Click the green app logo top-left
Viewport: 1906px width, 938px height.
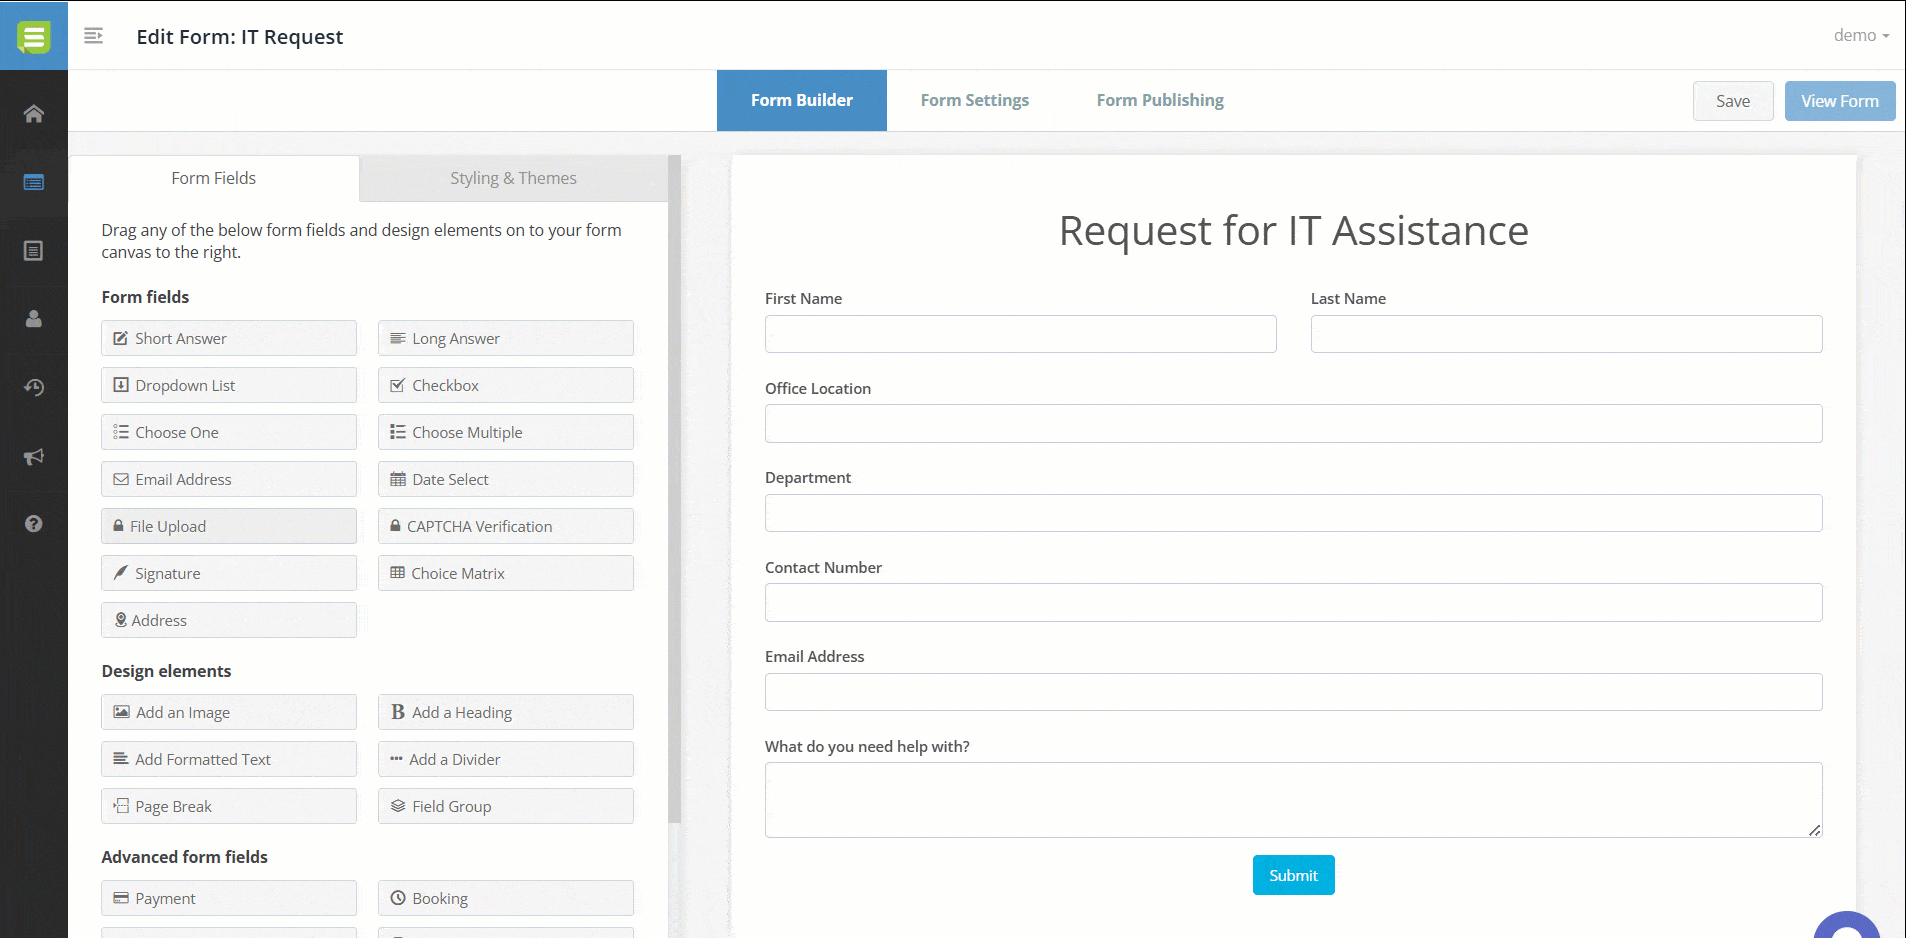pos(33,35)
